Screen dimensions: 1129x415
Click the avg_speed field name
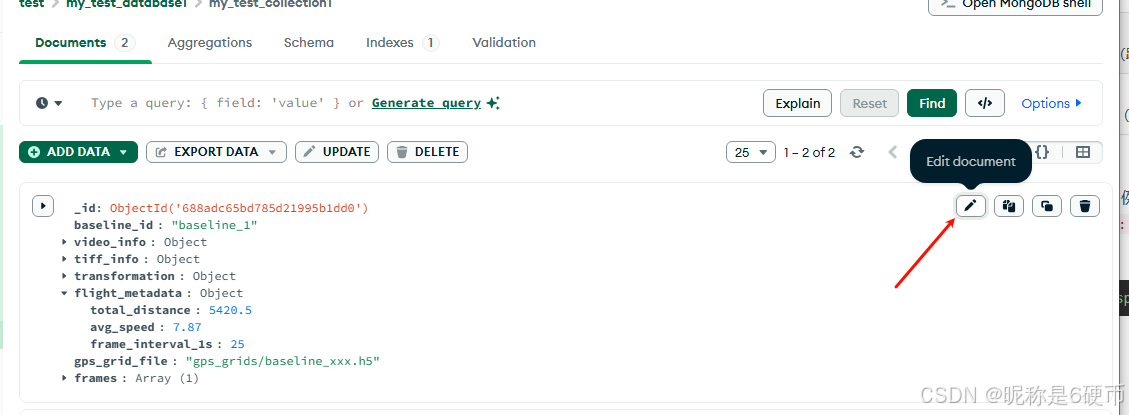tap(122, 327)
